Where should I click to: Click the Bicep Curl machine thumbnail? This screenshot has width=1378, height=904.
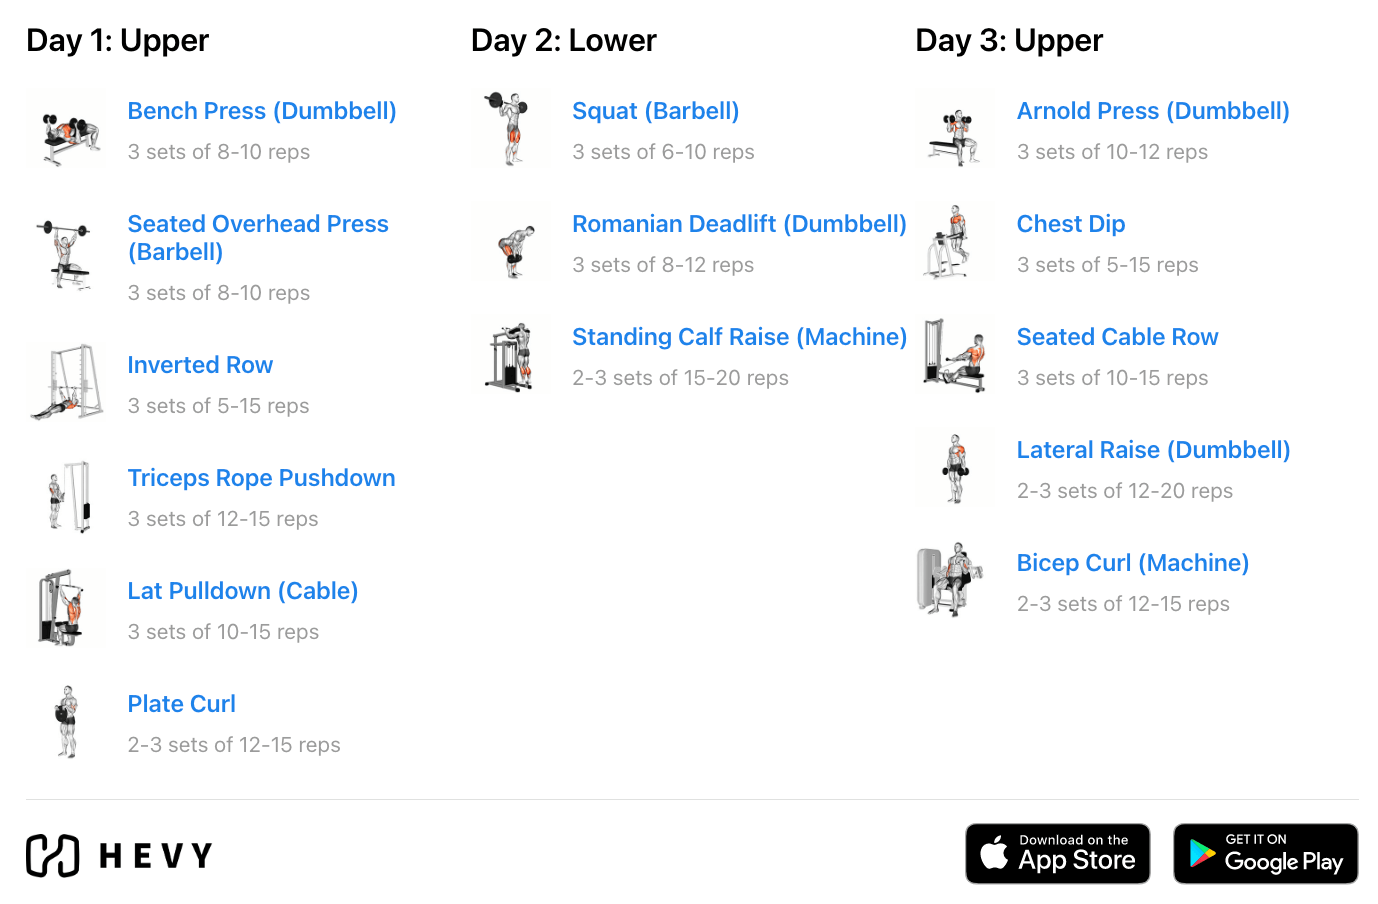(954, 580)
